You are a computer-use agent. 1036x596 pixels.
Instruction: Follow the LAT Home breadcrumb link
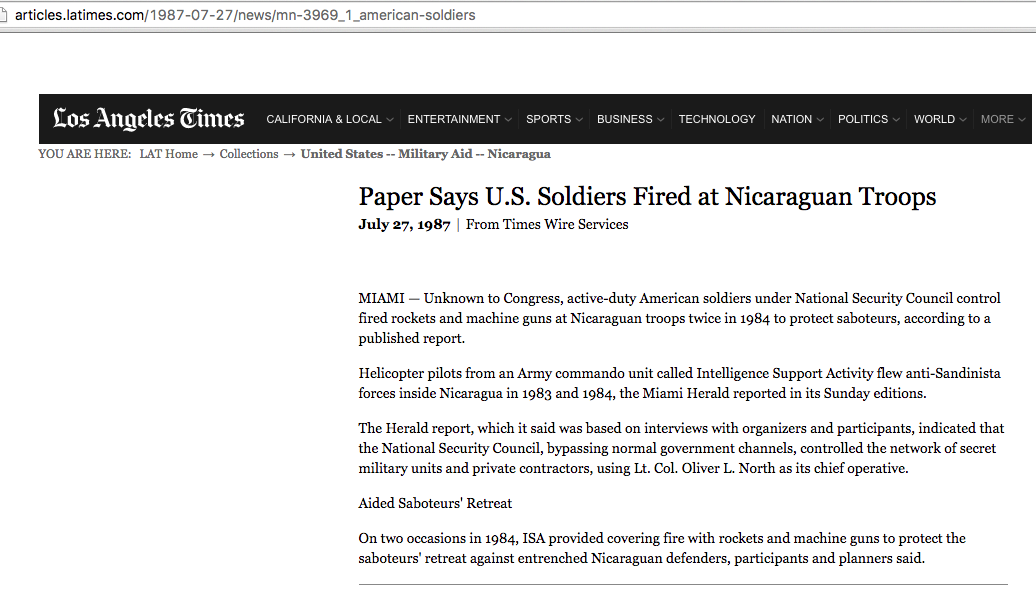168,154
